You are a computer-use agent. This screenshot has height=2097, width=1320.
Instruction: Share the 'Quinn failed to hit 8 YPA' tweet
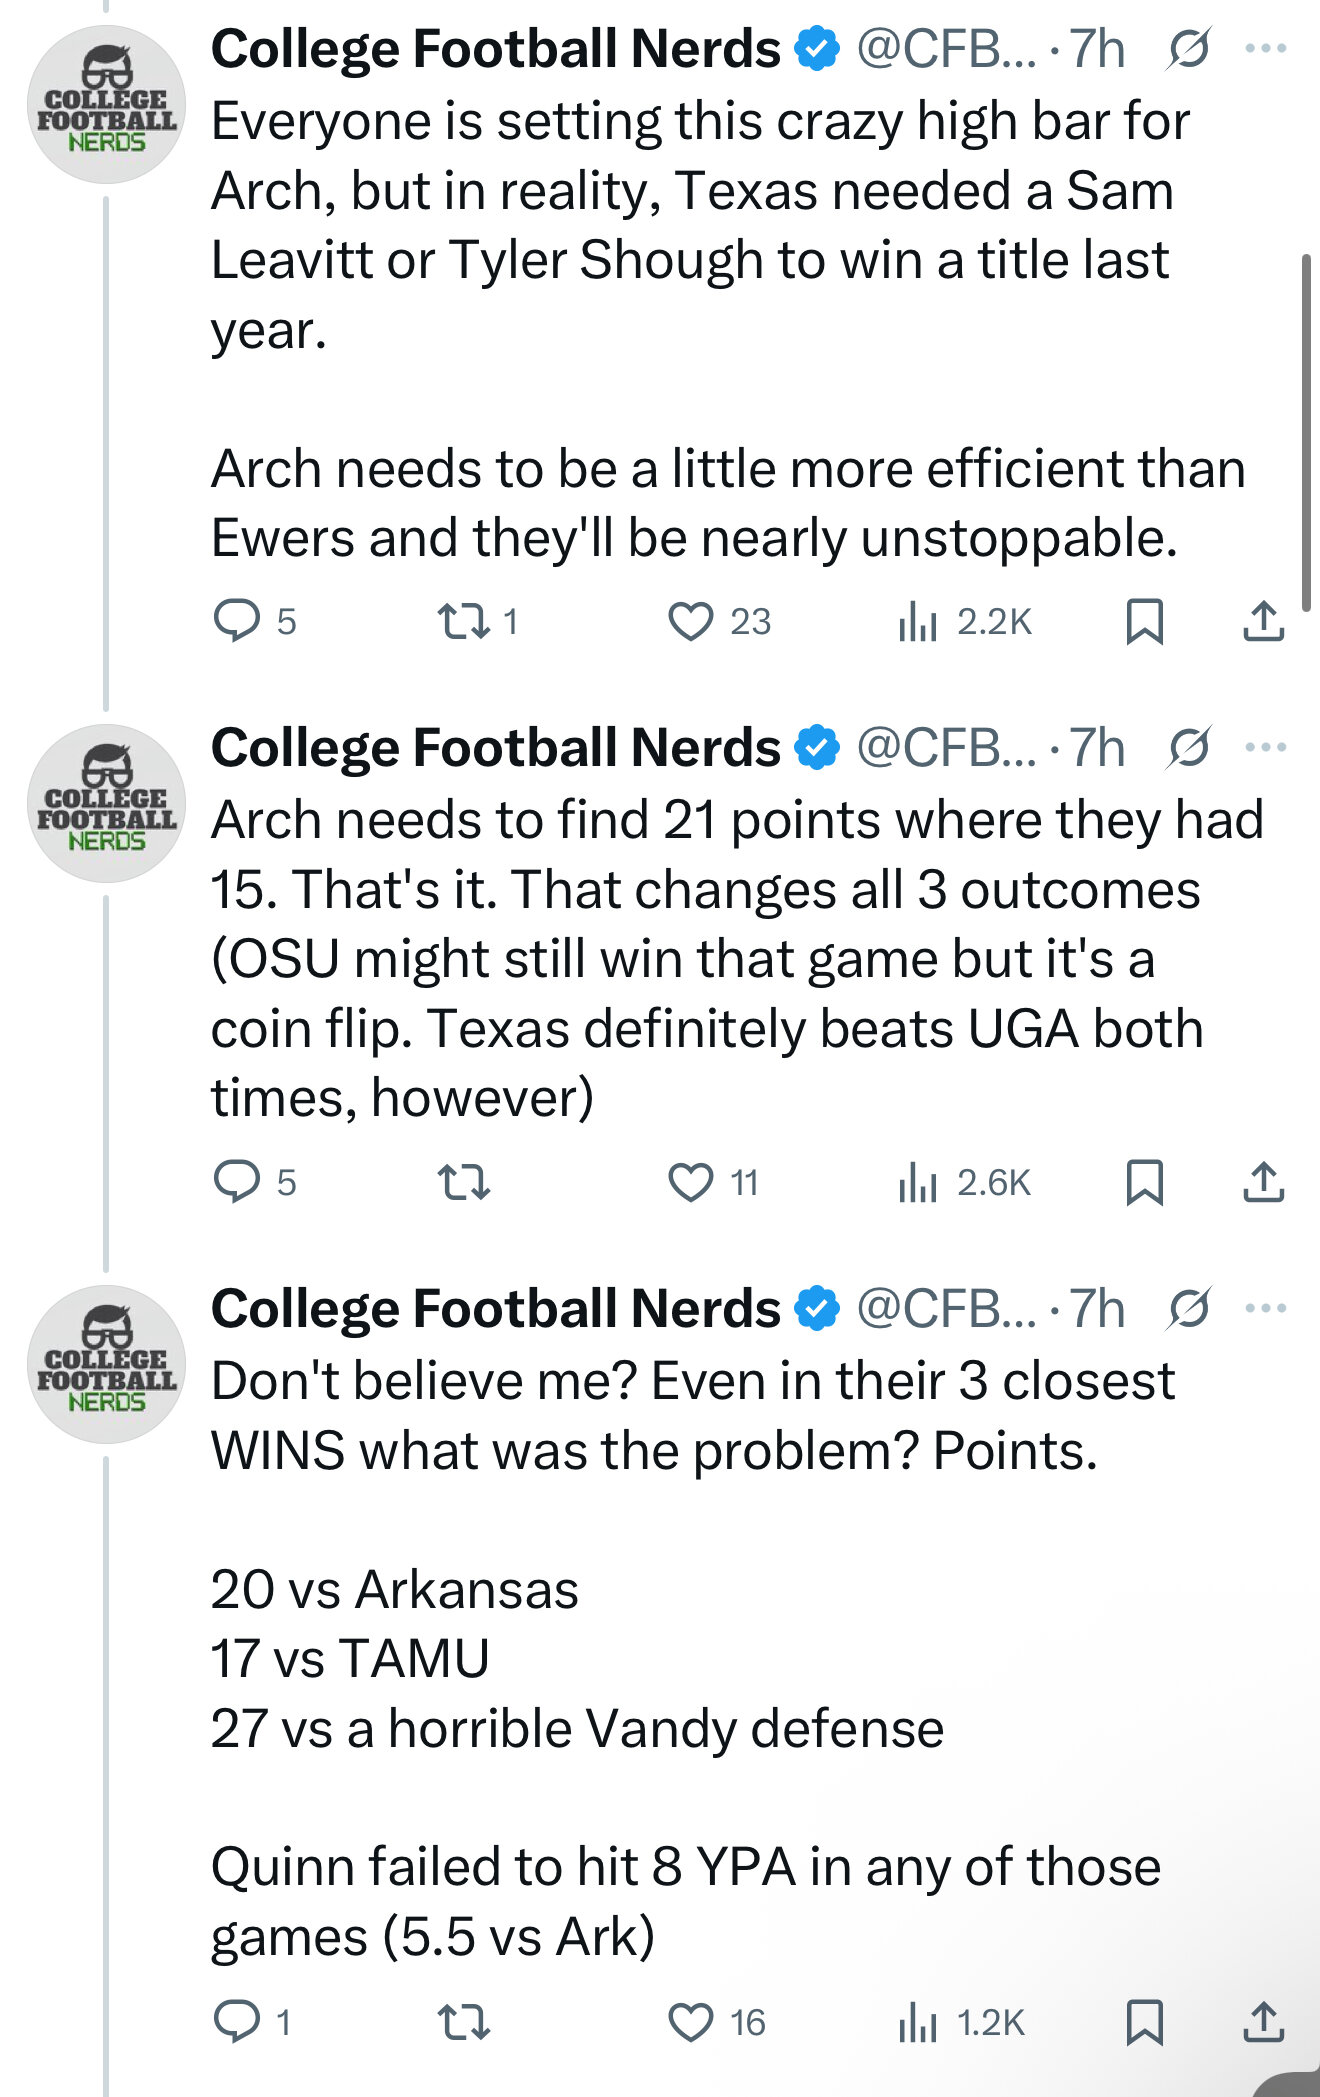pos(1264,2022)
